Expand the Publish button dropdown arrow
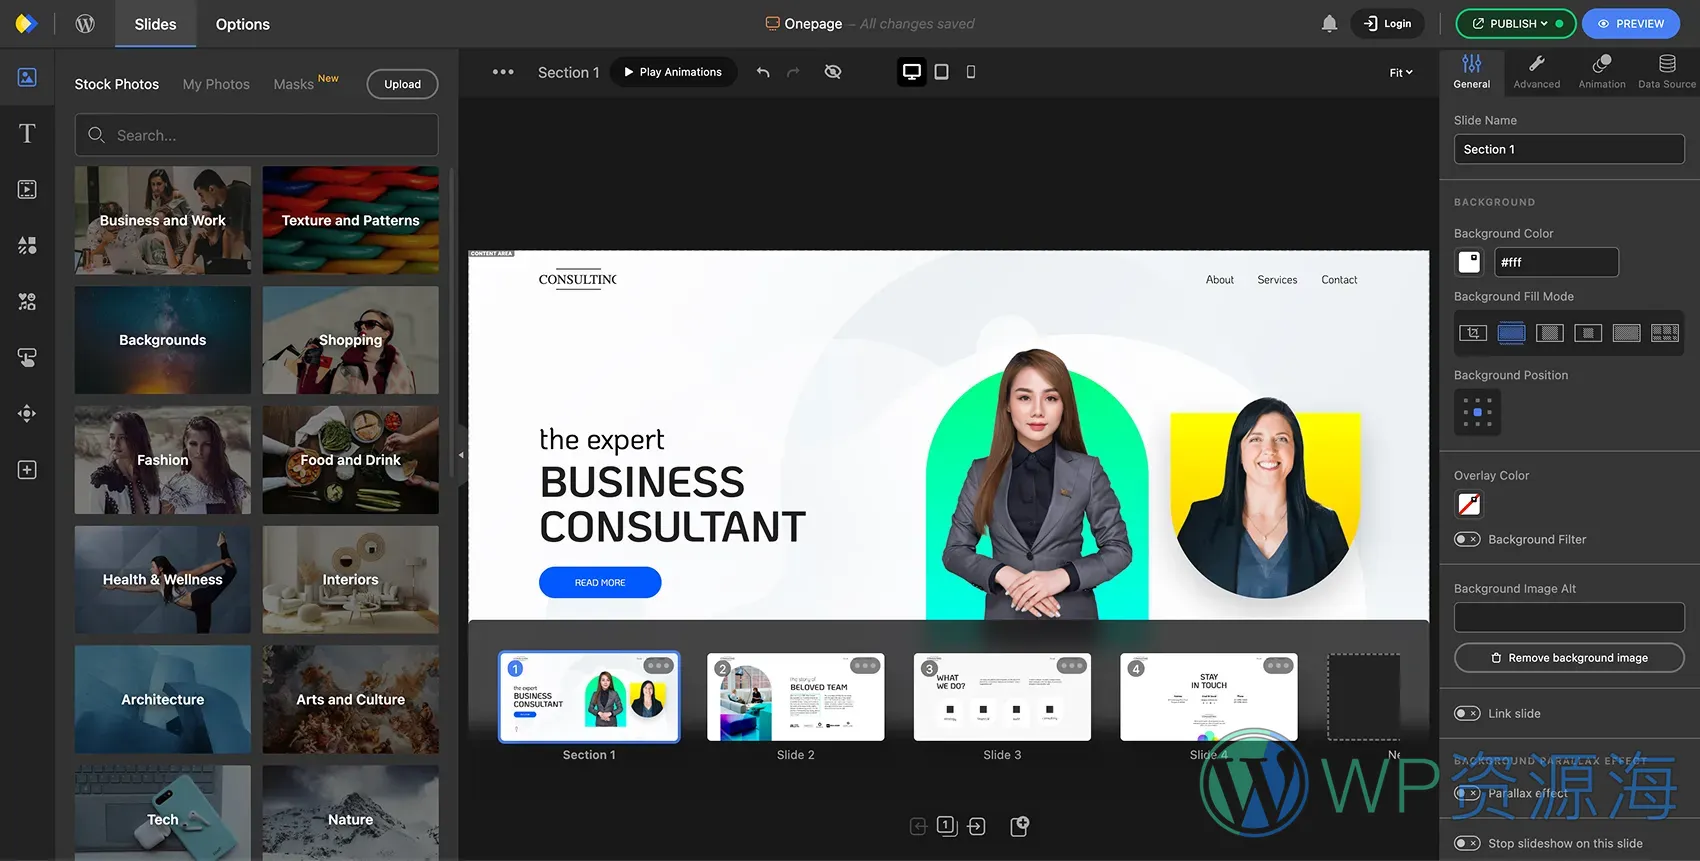Screen dimensions: 1700x861 (x=1544, y=23)
